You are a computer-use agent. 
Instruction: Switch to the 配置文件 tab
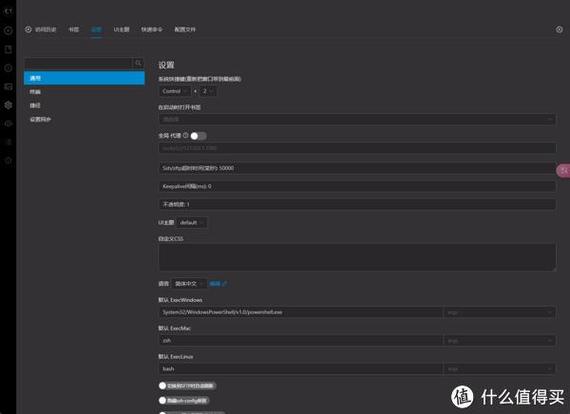point(185,29)
